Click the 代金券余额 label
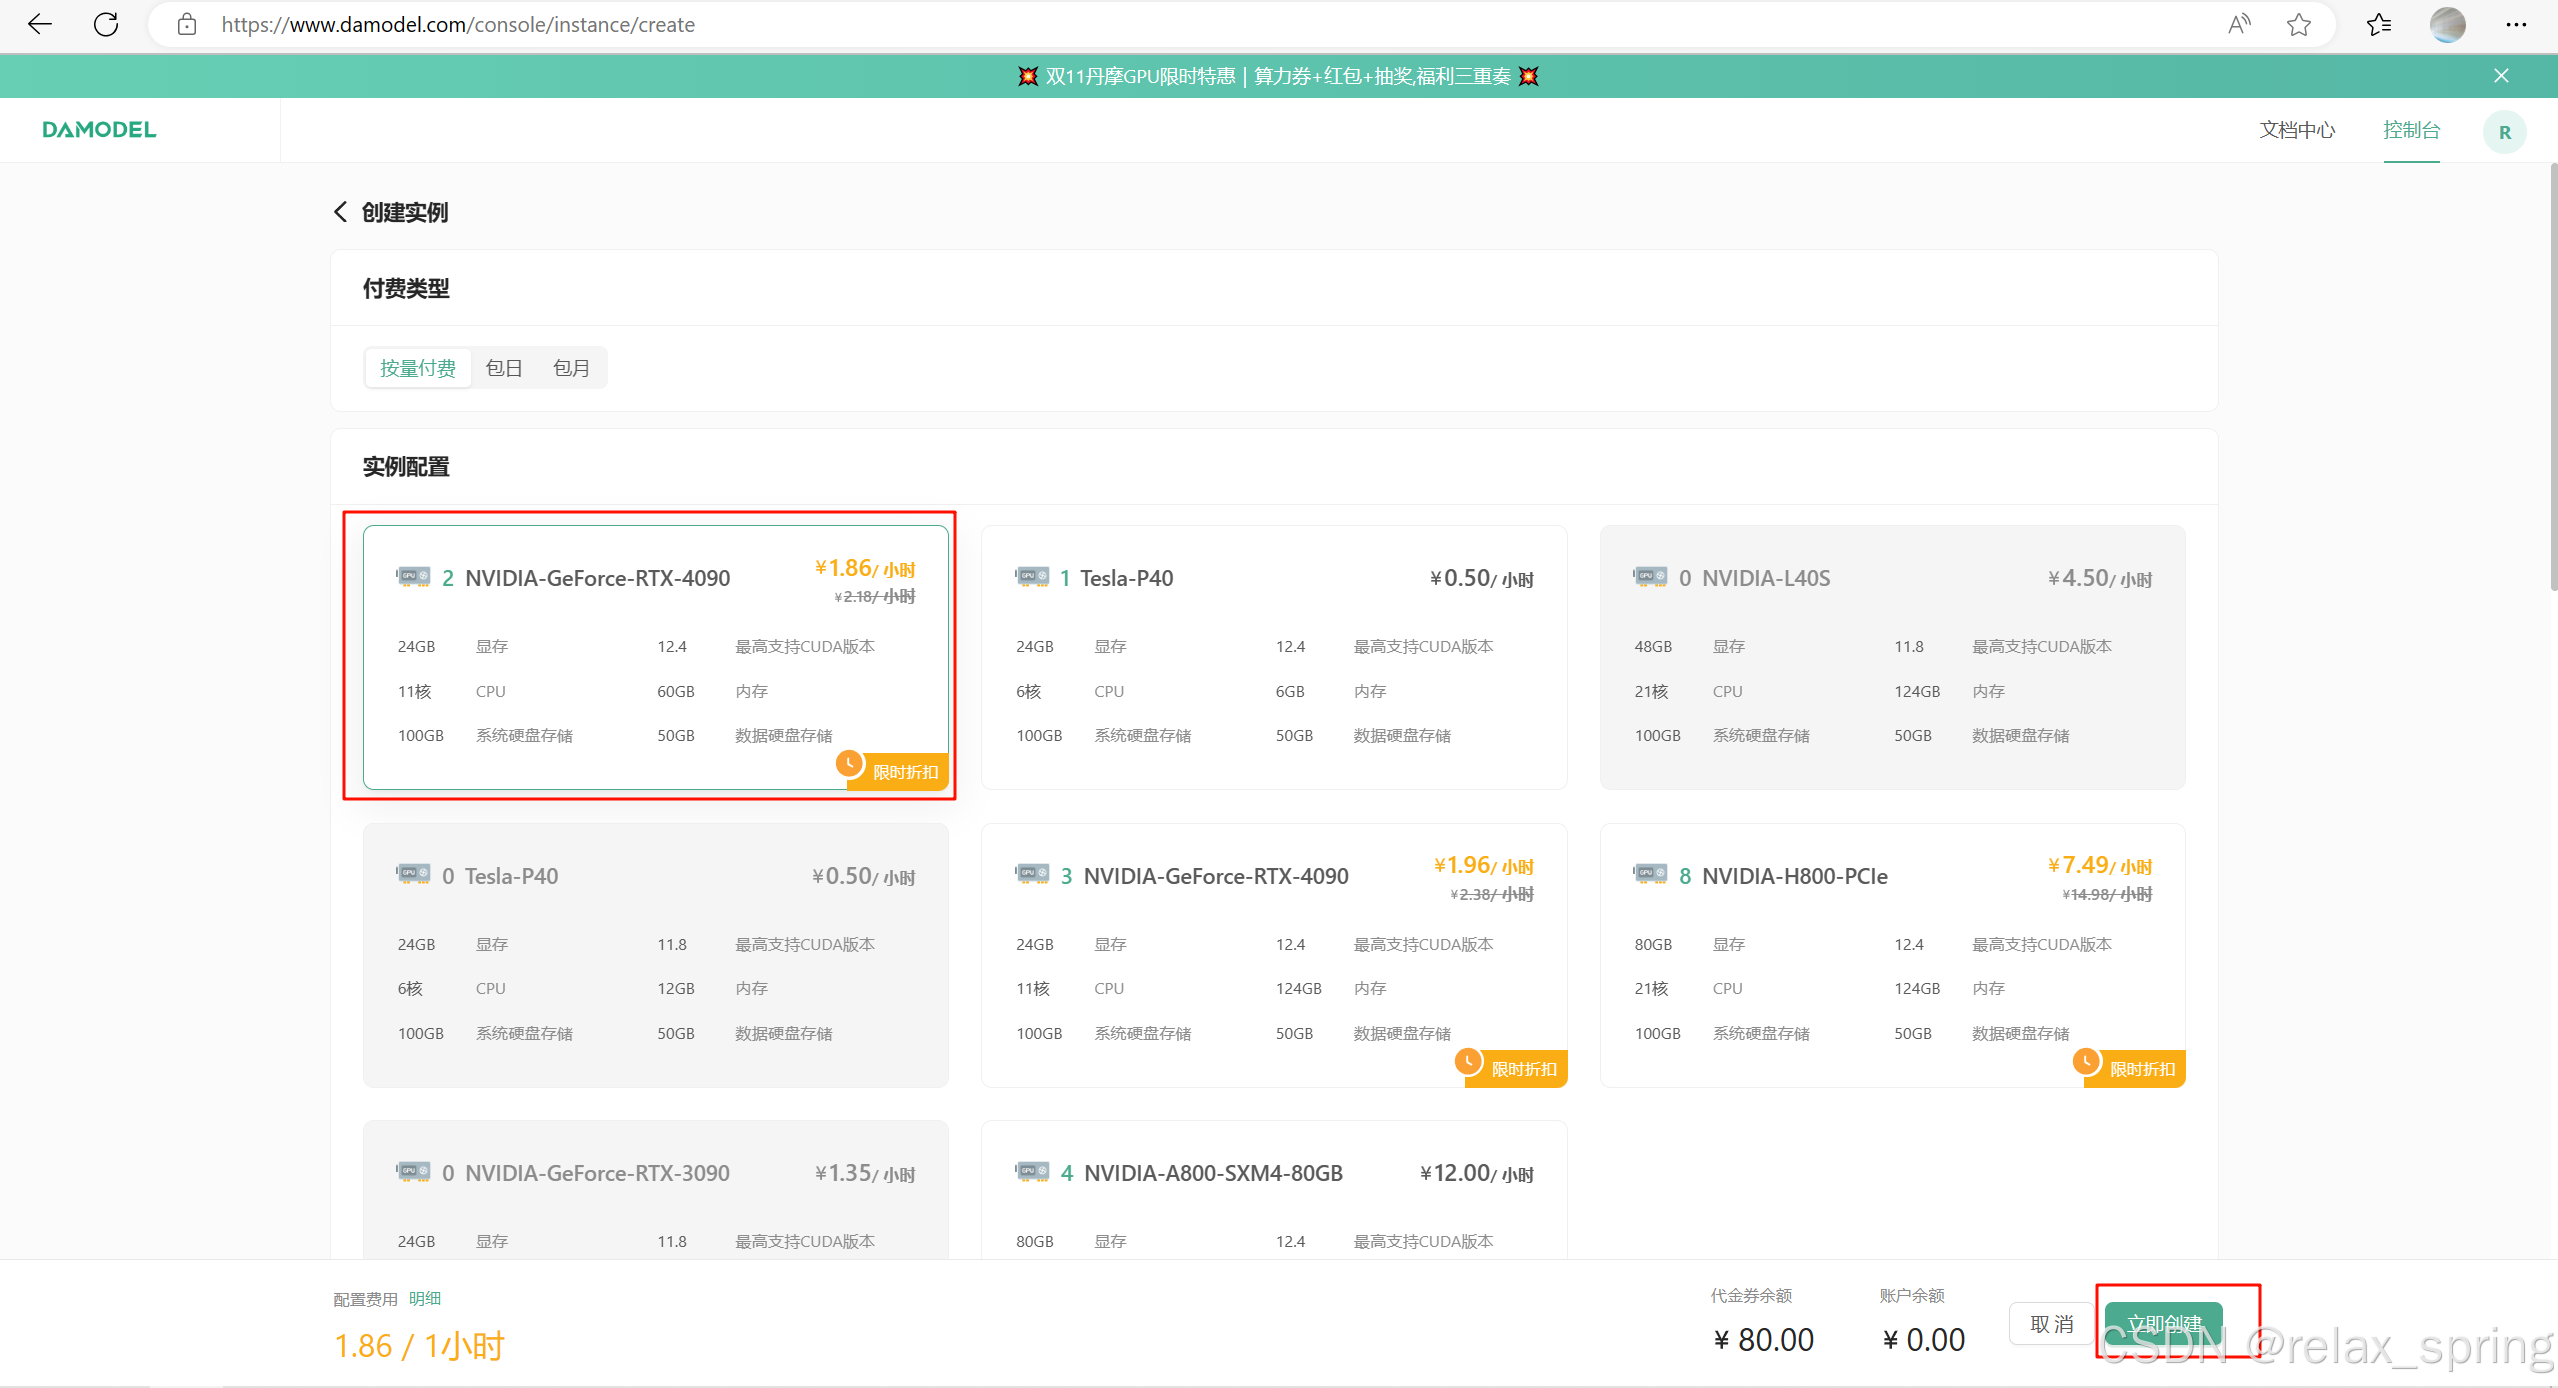The image size is (2558, 1388). (x=1751, y=1295)
